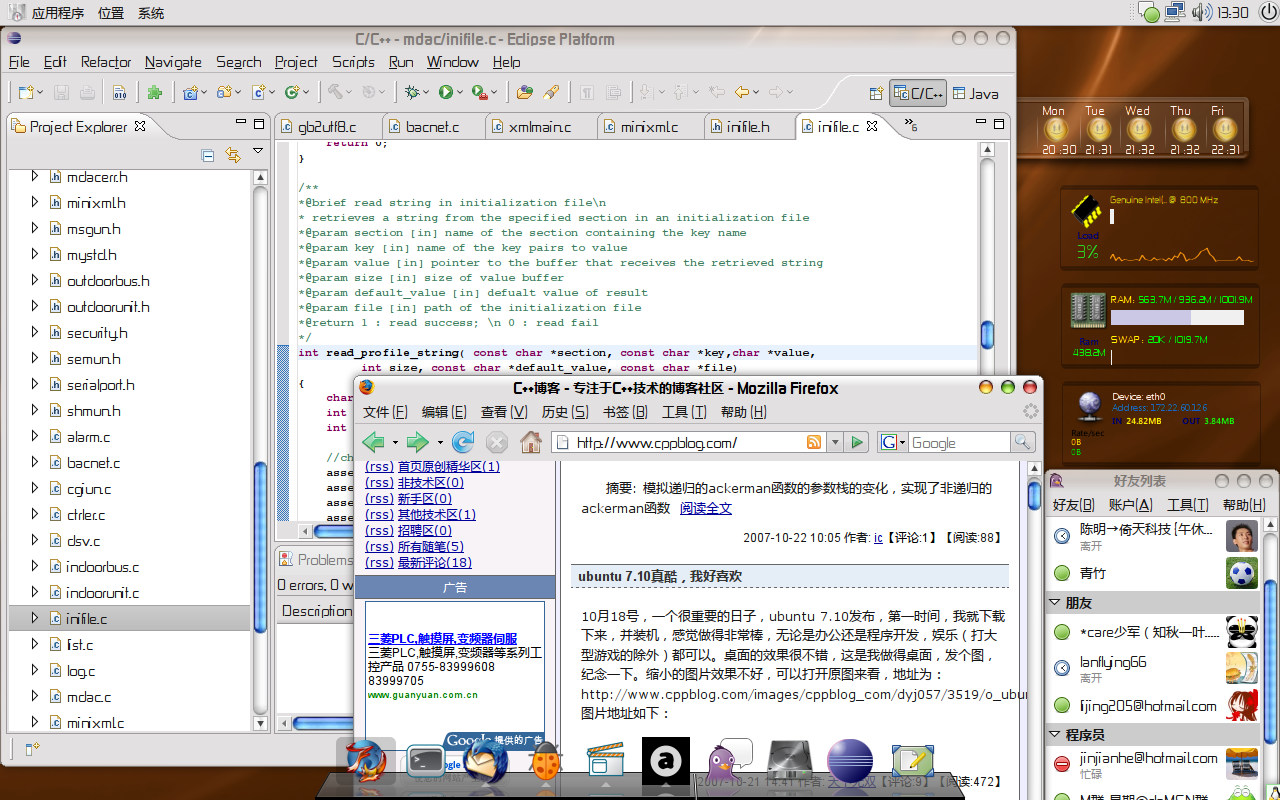Launch the terminal icon in the dock
This screenshot has width=1280, height=800.
[424, 762]
